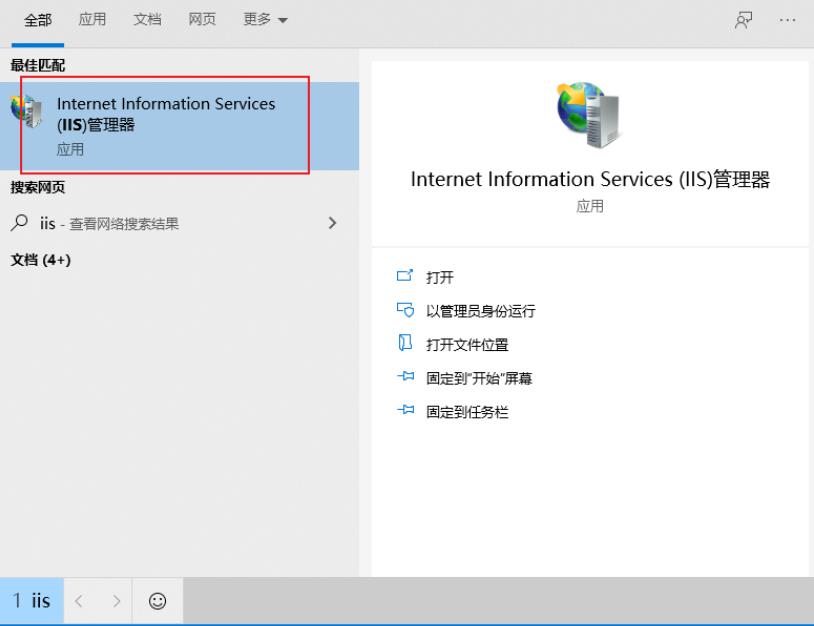814x626 pixels.
Task: Select 以管理员身份运行
Action: coord(481,311)
